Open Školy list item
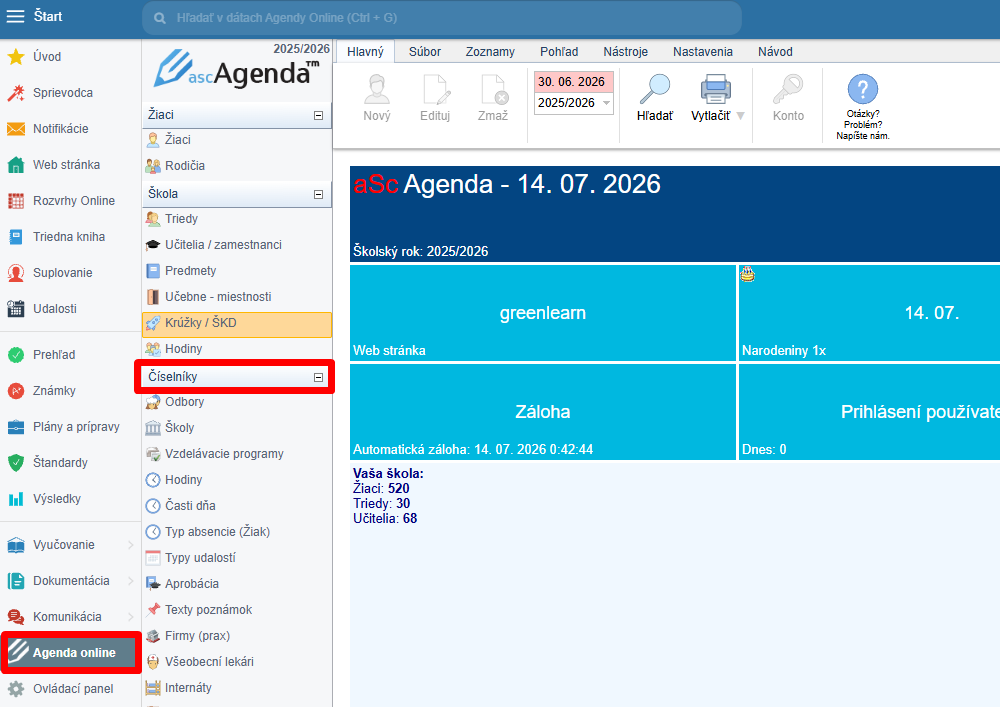The image size is (1000, 707). [x=237, y=428]
